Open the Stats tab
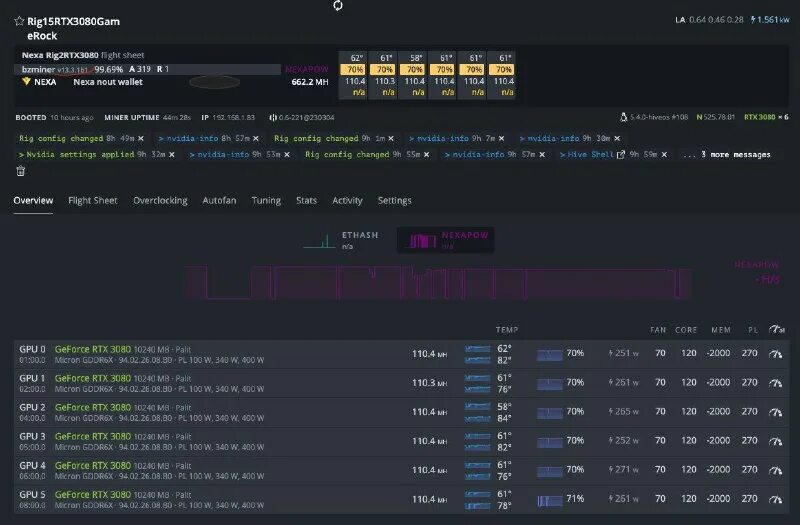The height and width of the screenshot is (525, 800). 306,201
